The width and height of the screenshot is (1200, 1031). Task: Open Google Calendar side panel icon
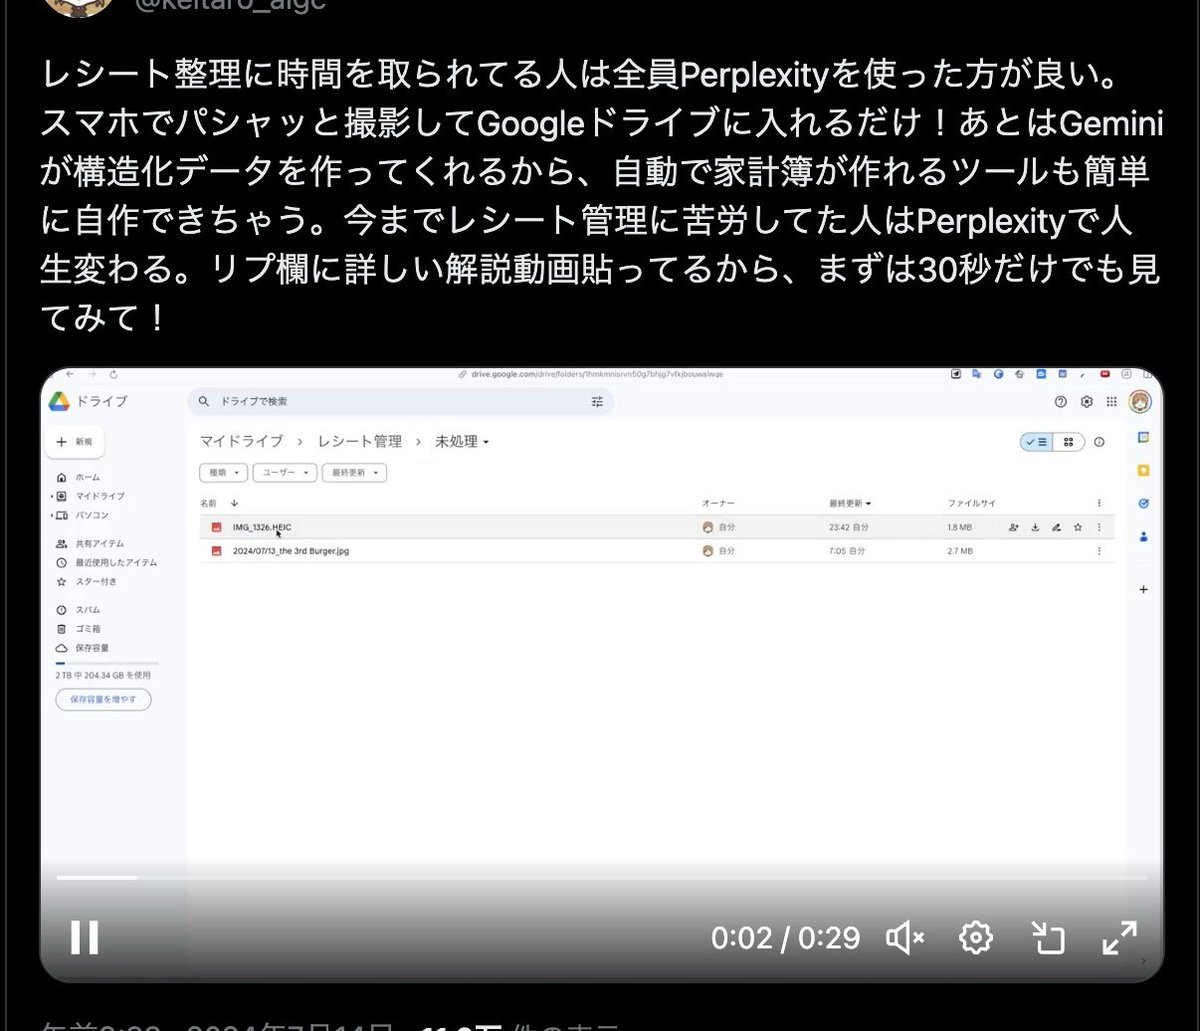(x=1144, y=438)
